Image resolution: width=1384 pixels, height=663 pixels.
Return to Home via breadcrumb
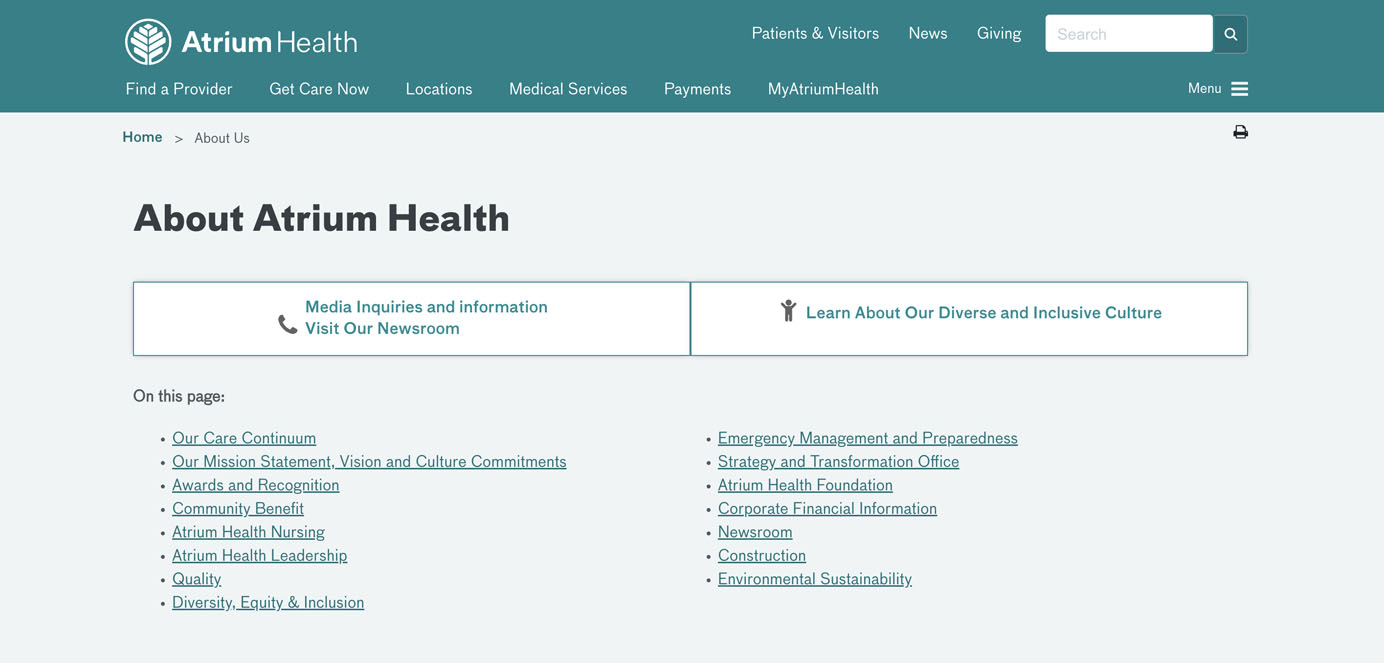point(142,137)
